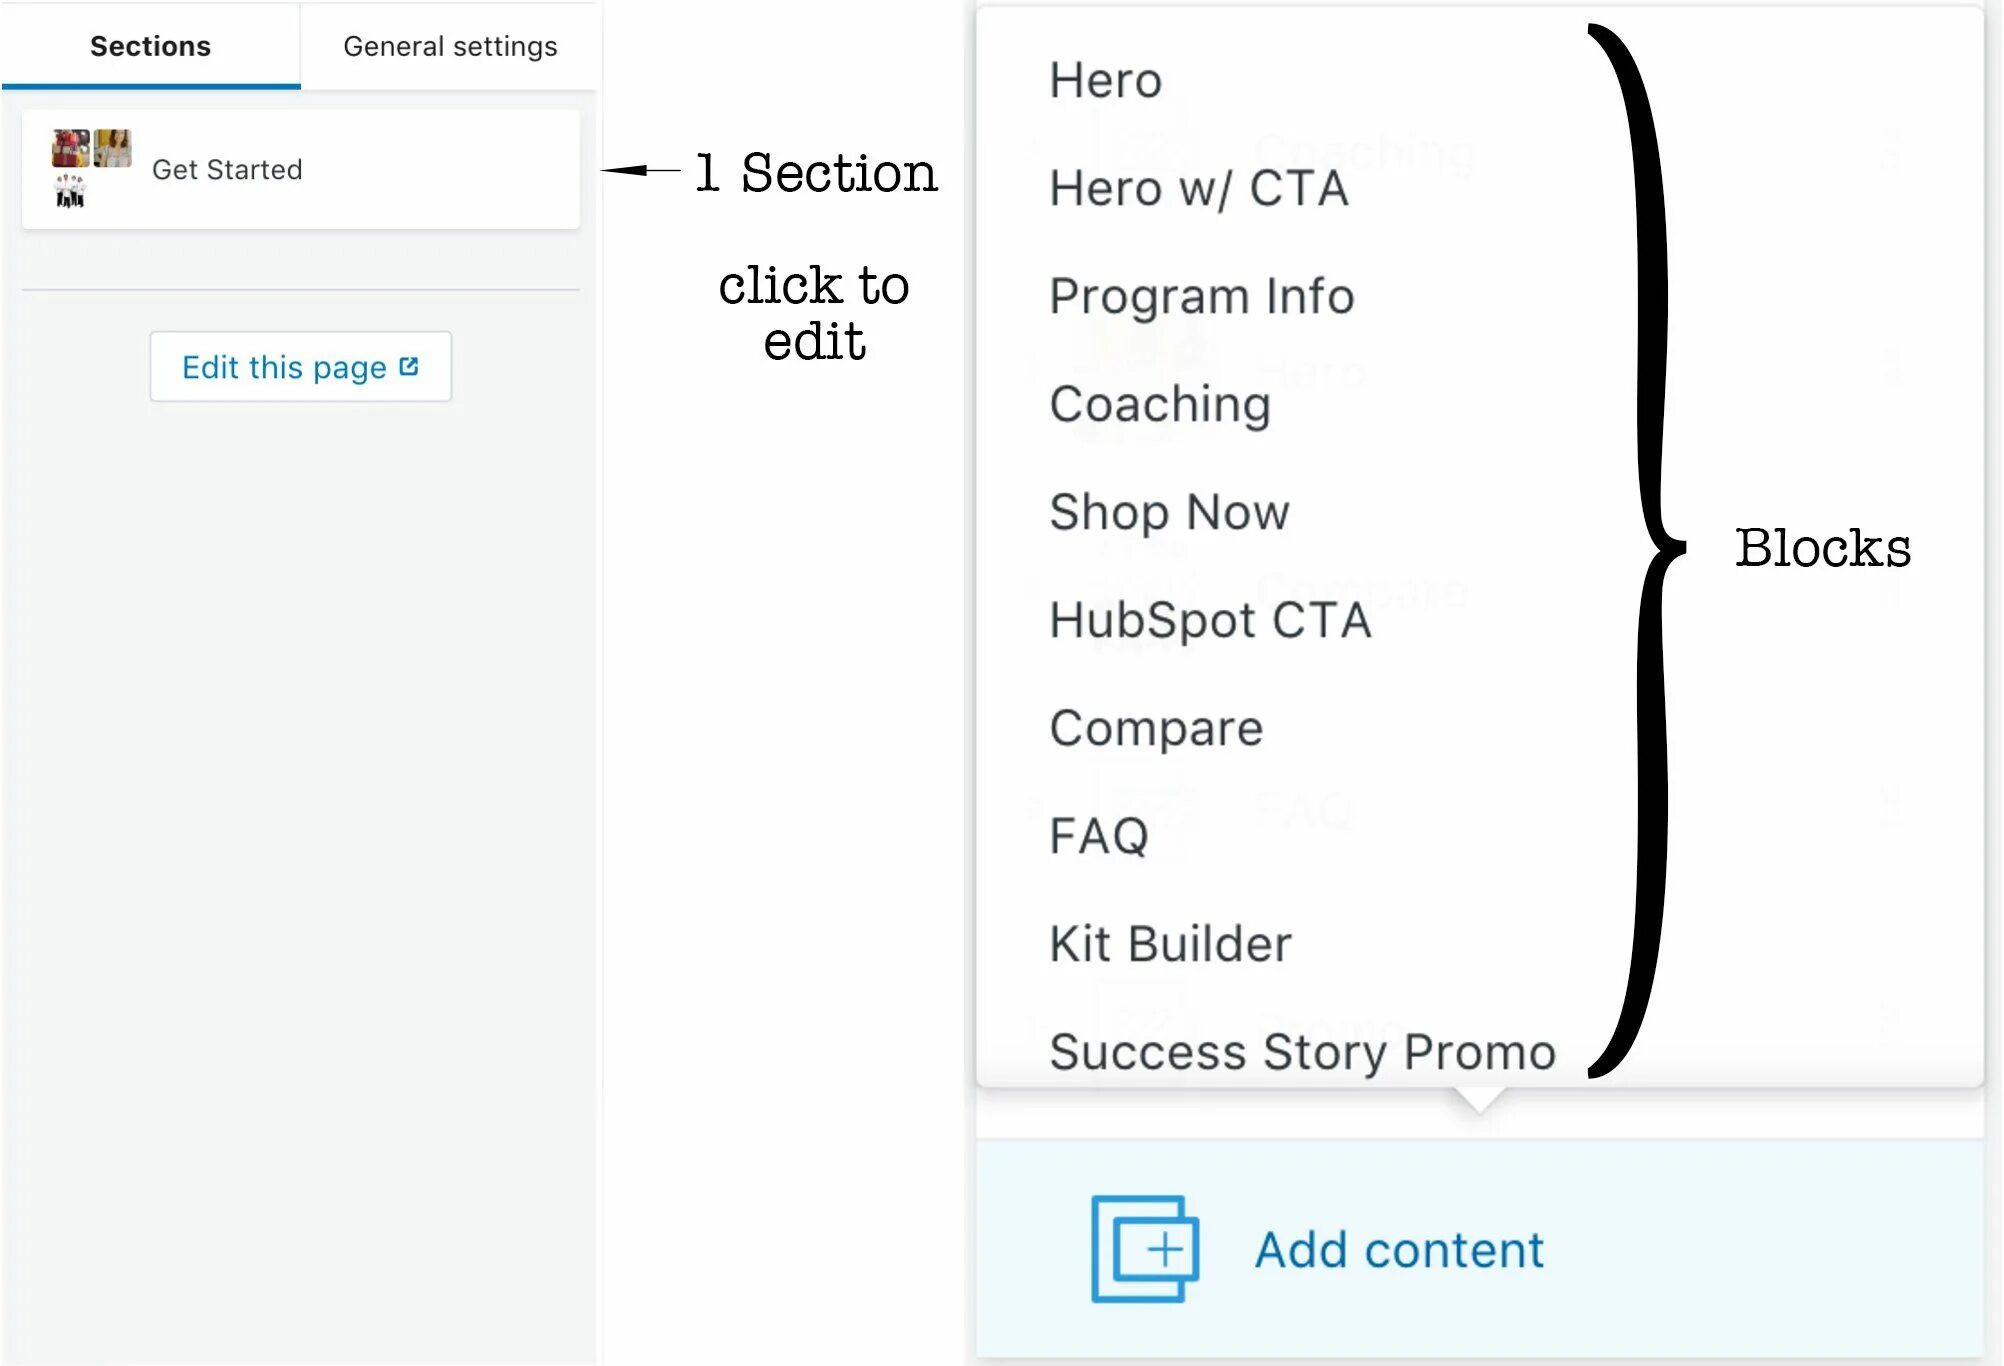Click the Add content label
Image resolution: width=2004 pixels, height=1366 pixels.
[x=1400, y=1250]
